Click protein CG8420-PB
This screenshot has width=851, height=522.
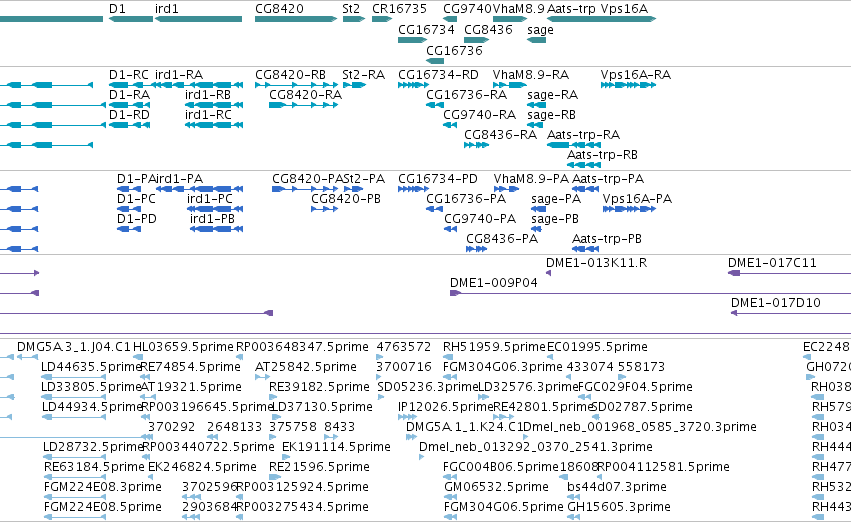(325, 209)
